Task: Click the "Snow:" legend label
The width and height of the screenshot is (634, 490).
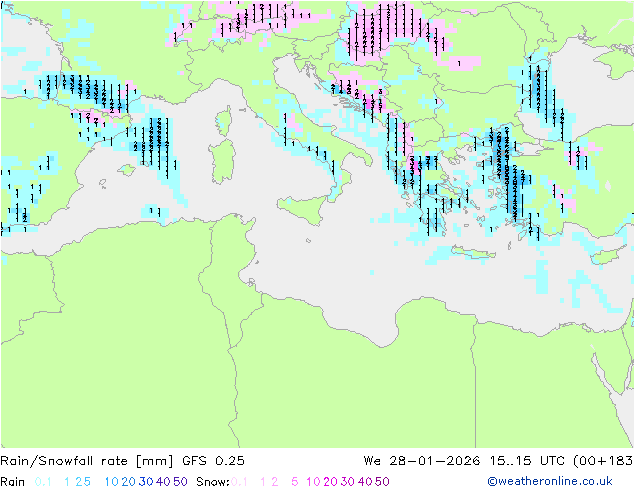Action: [213, 482]
